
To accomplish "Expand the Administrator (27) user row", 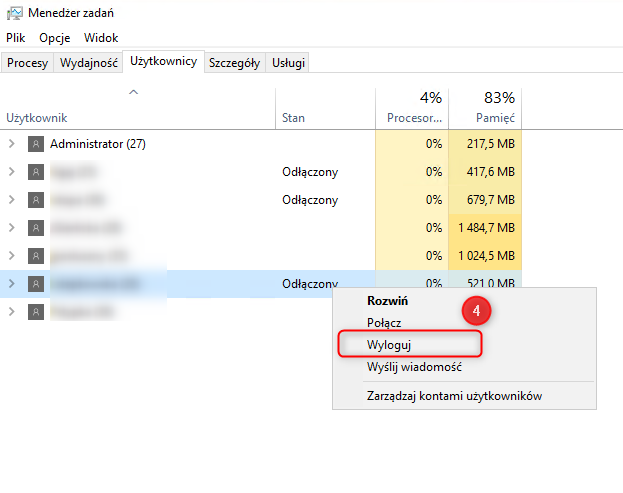I will click(12, 144).
